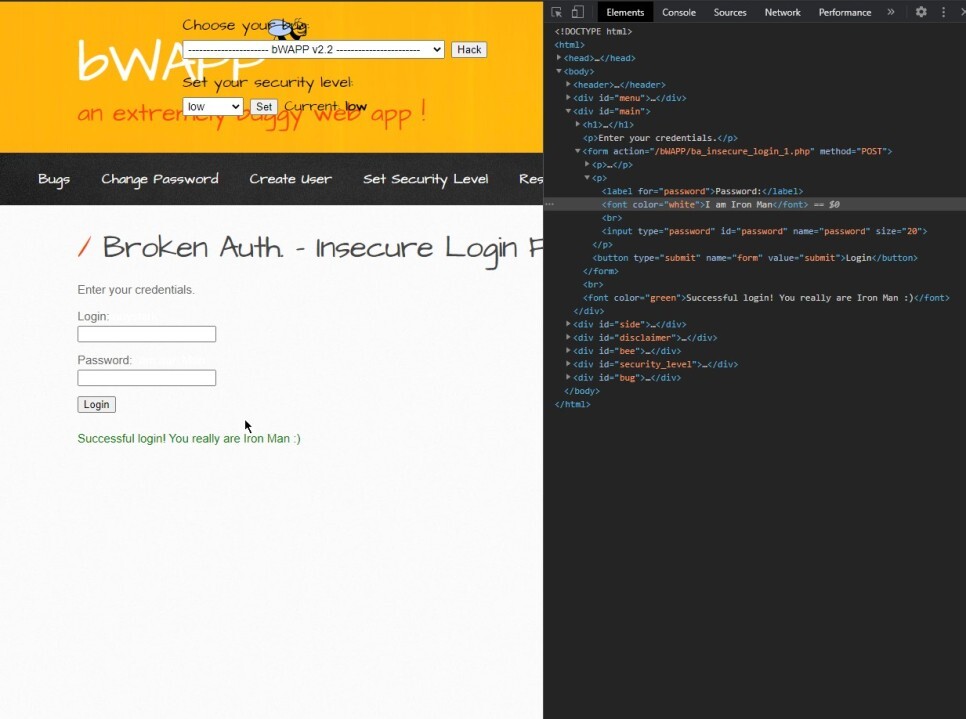
Task: Click the "Login:" form label
Action: coord(93,316)
